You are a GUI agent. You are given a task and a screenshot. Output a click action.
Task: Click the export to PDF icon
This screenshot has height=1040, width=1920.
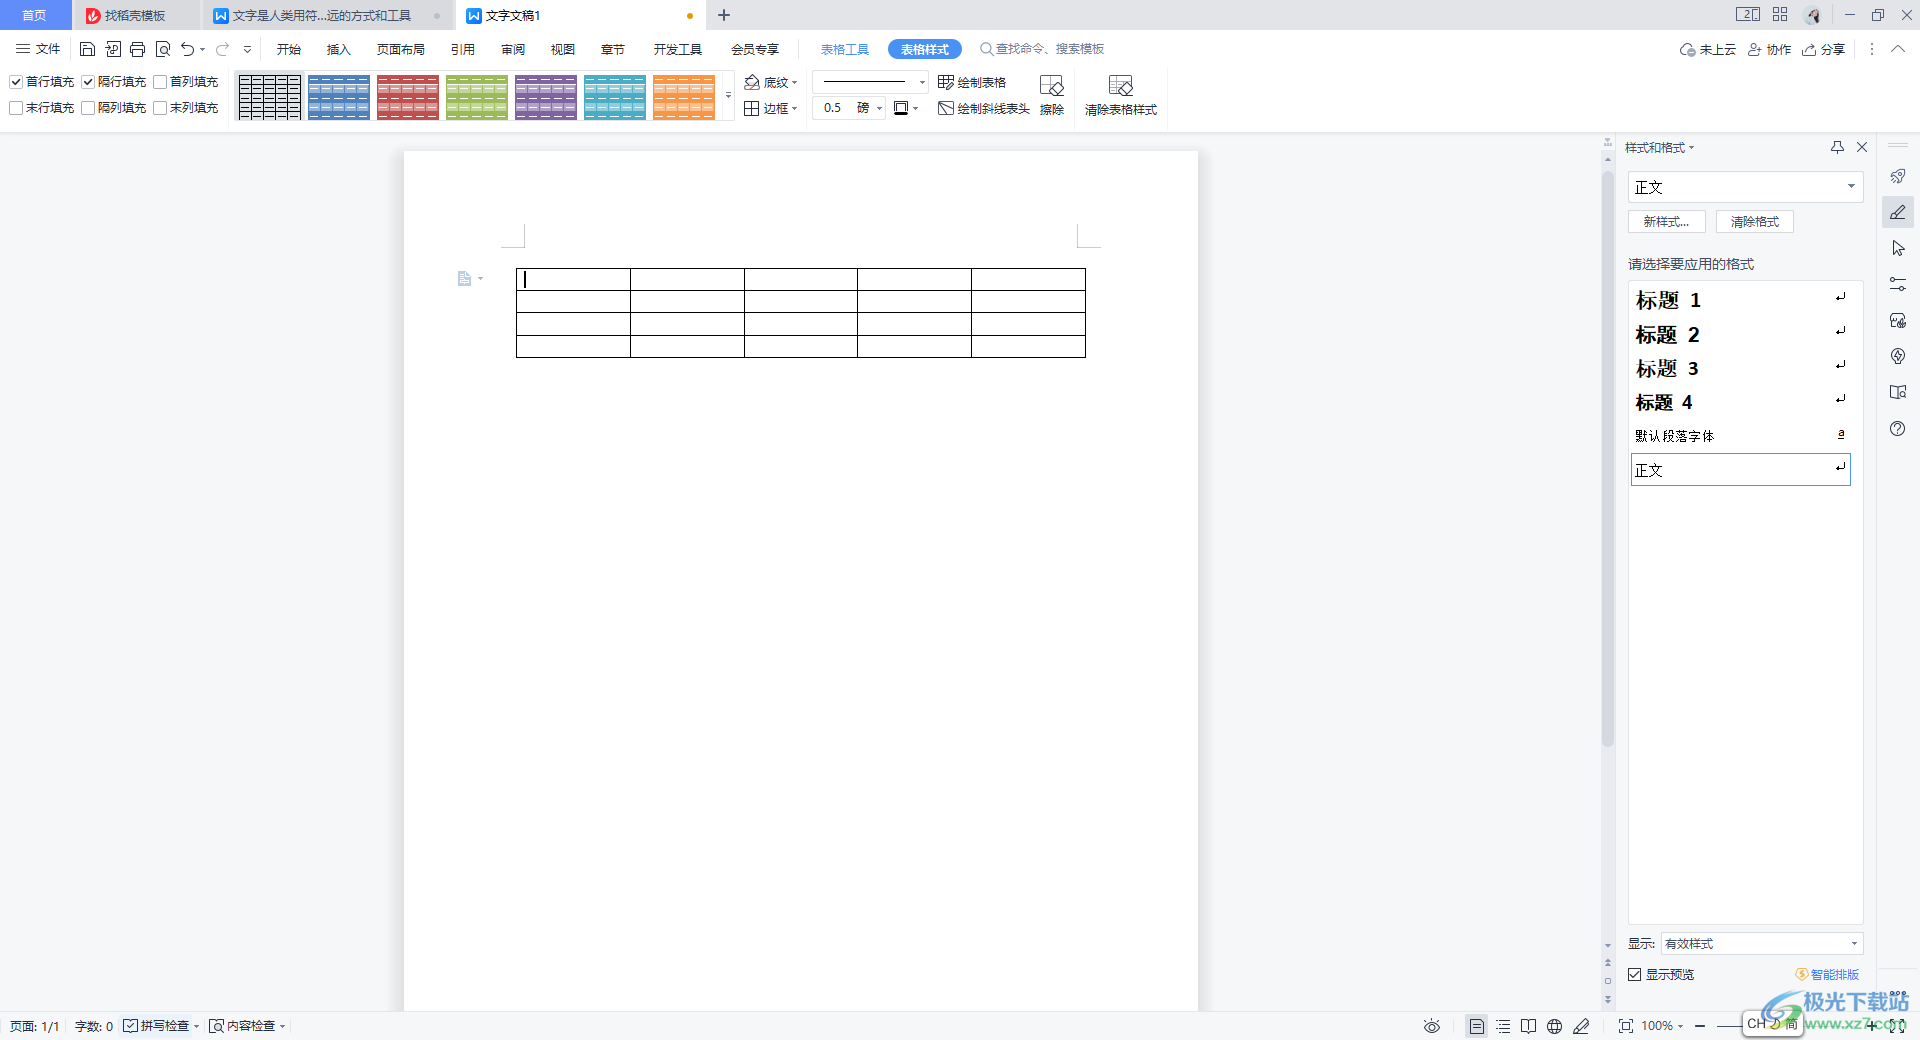tap(113, 49)
